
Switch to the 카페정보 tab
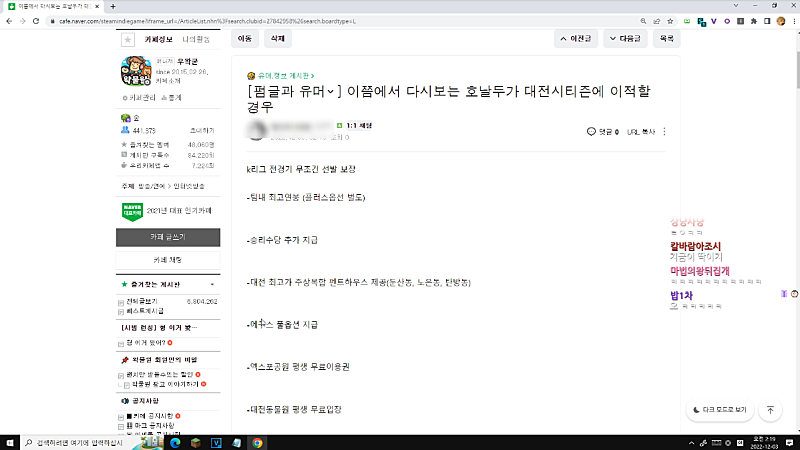pos(158,39)
